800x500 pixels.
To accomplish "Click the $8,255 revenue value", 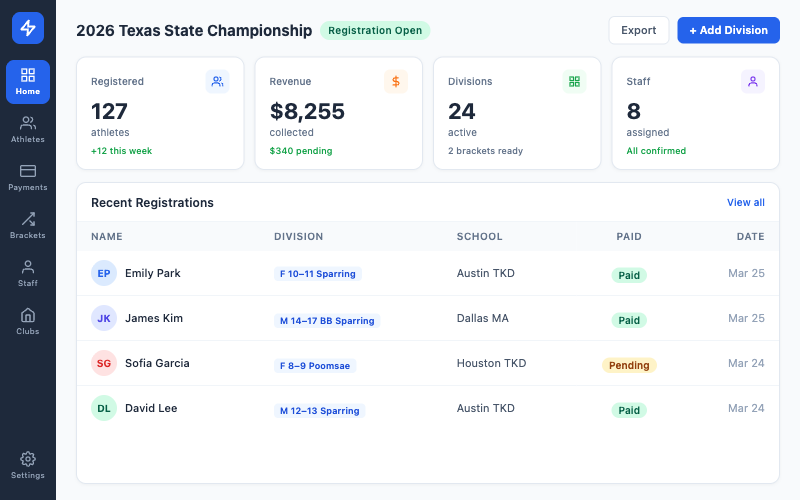I will pos(307,111).
